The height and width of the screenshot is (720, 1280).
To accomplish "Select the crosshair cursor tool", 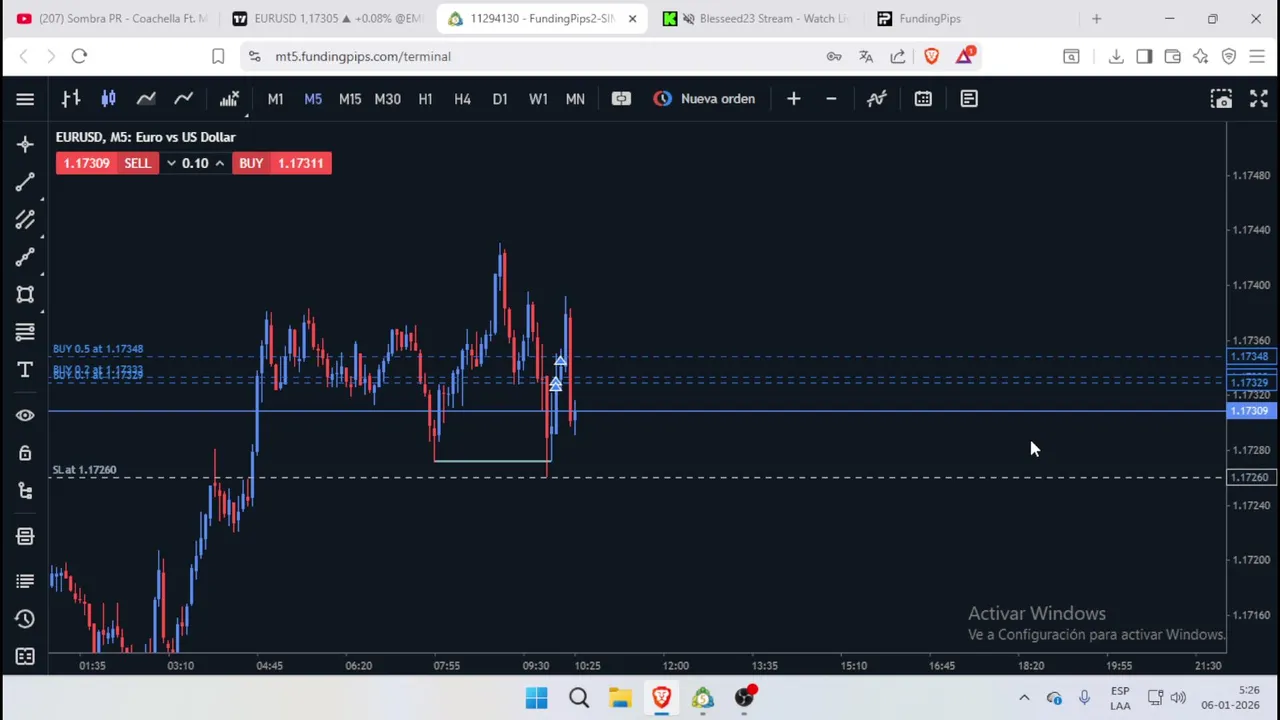I will click(x=25, y=145).
